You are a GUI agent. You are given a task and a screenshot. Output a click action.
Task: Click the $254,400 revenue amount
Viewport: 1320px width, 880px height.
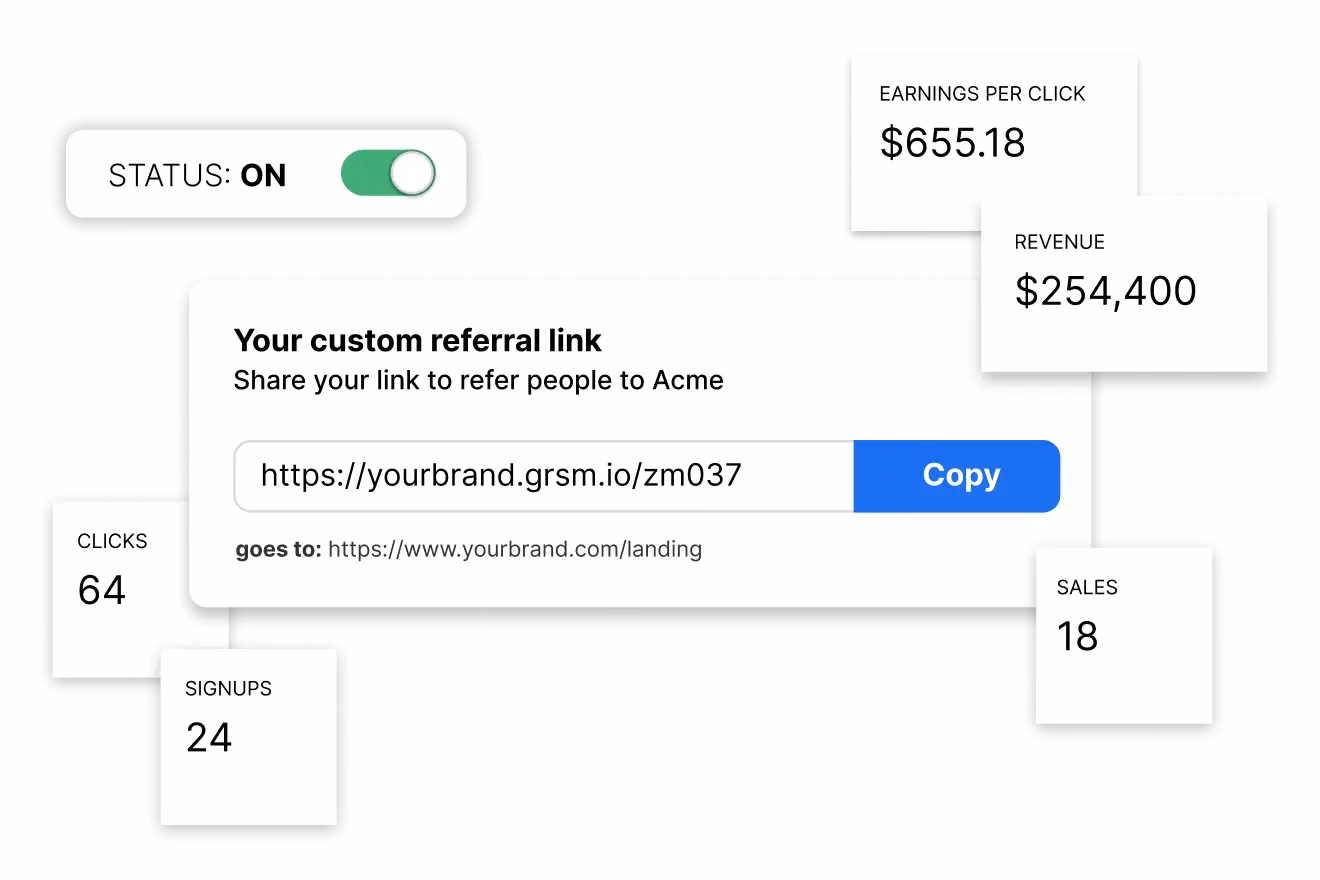point(1105,291)
